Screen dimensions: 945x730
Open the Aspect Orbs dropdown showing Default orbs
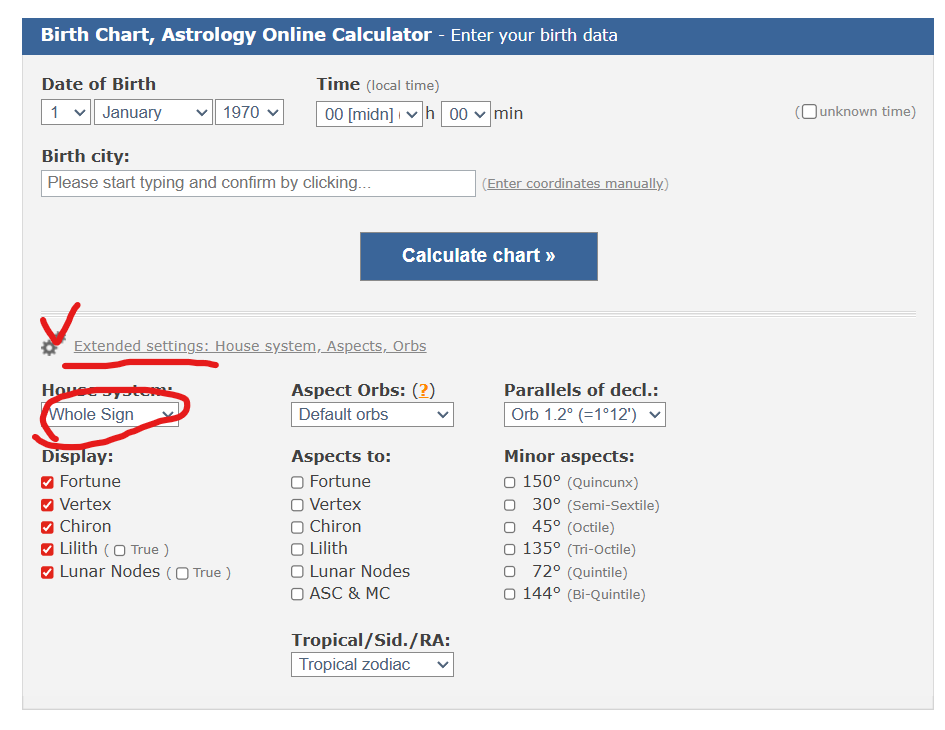tap(372, 415)
